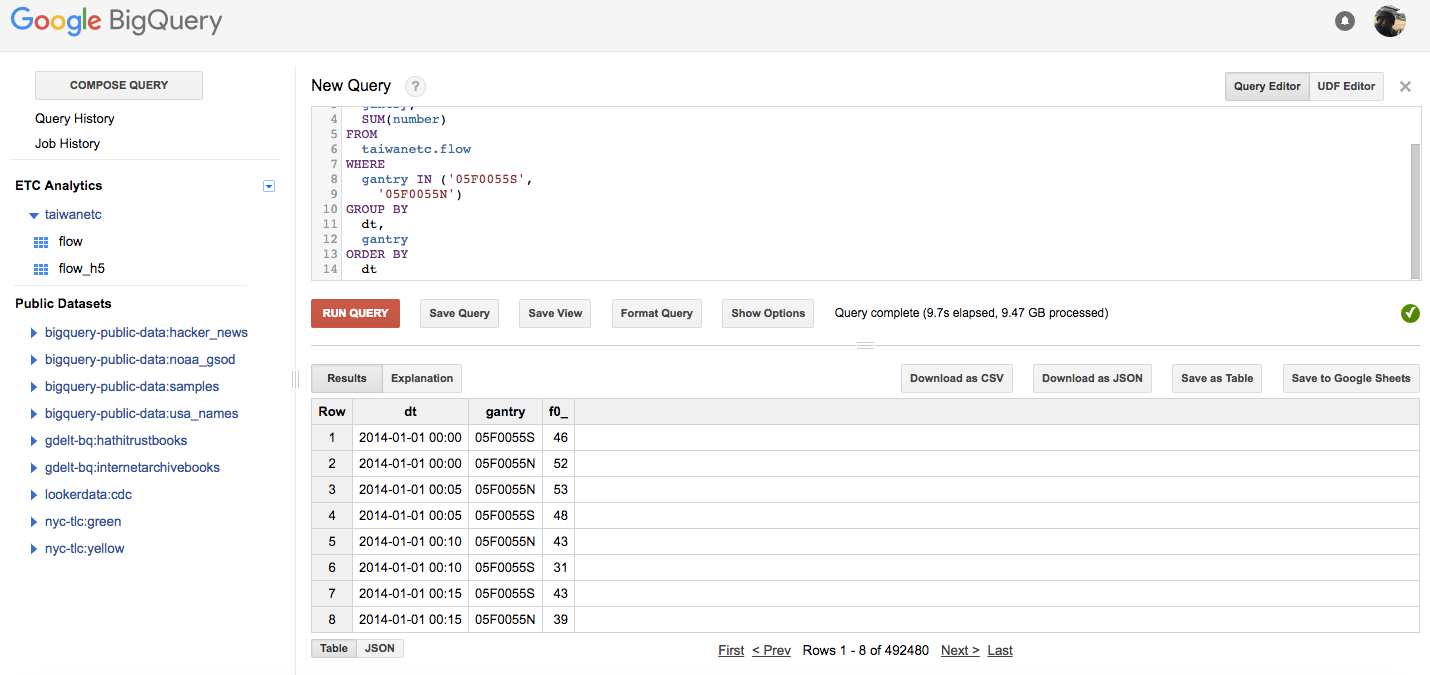Expand bigquery-public-data:hacker_news dataset arrow
The height and width of the screenshot is (675, 1430).
[34, 333]
